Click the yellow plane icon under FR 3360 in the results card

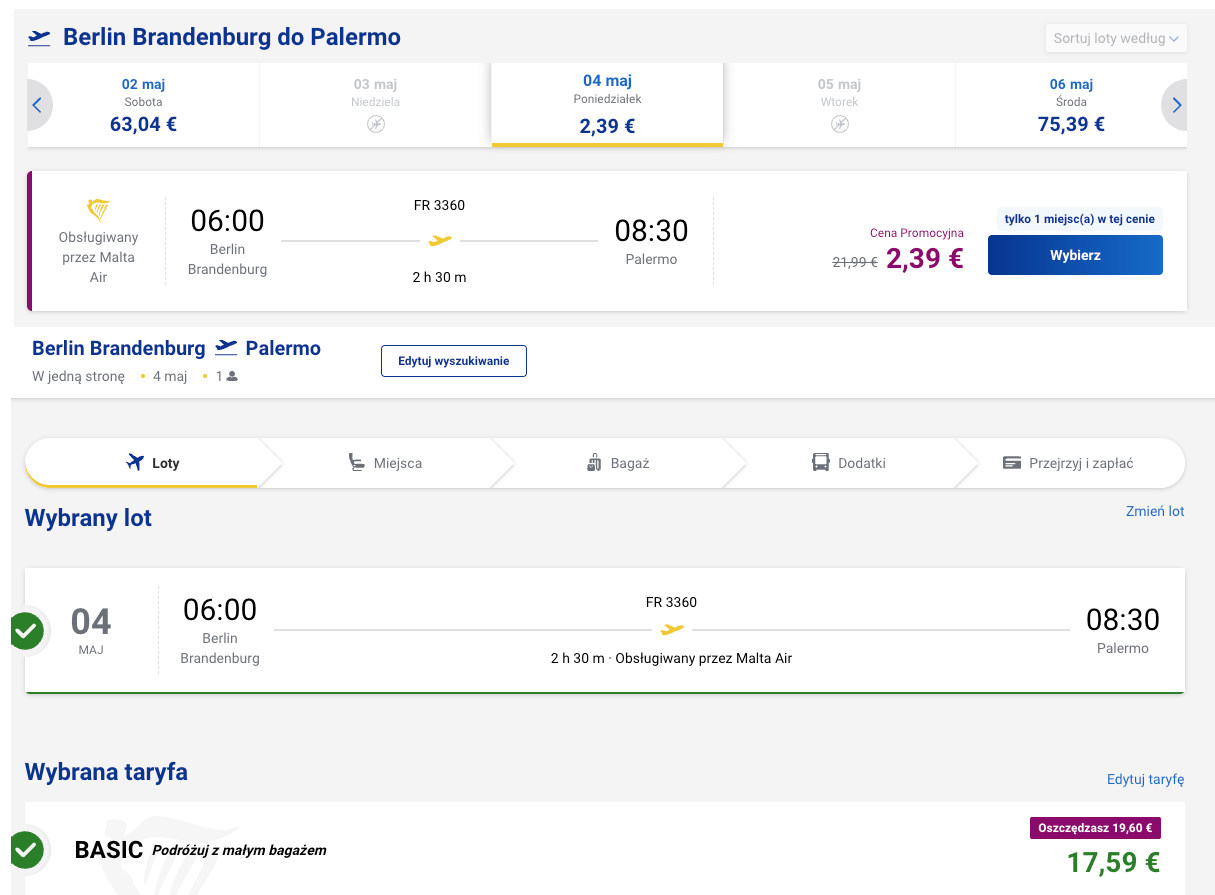click(x=440, y=240)
